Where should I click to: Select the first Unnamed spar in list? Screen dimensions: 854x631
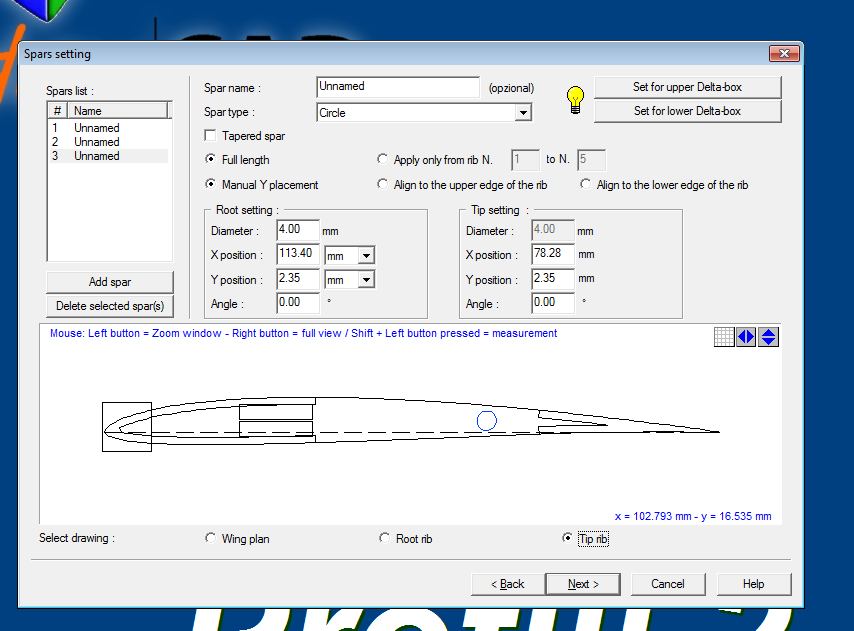click(x=96, y=128)
